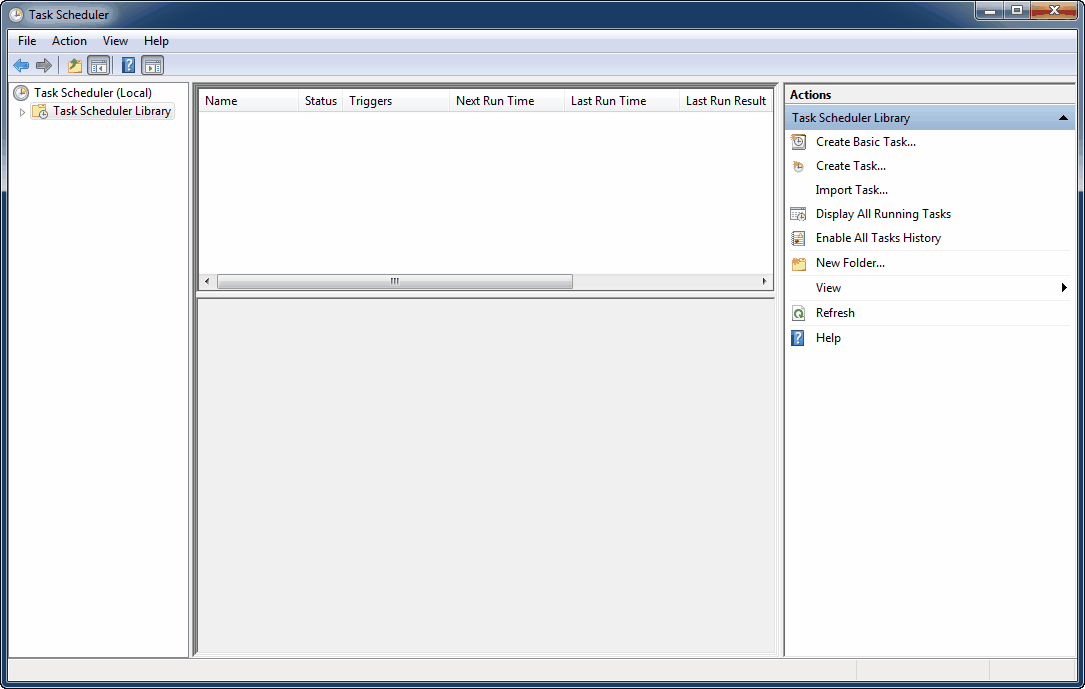Minimize the Task Scheduler window

click(990, 10)
